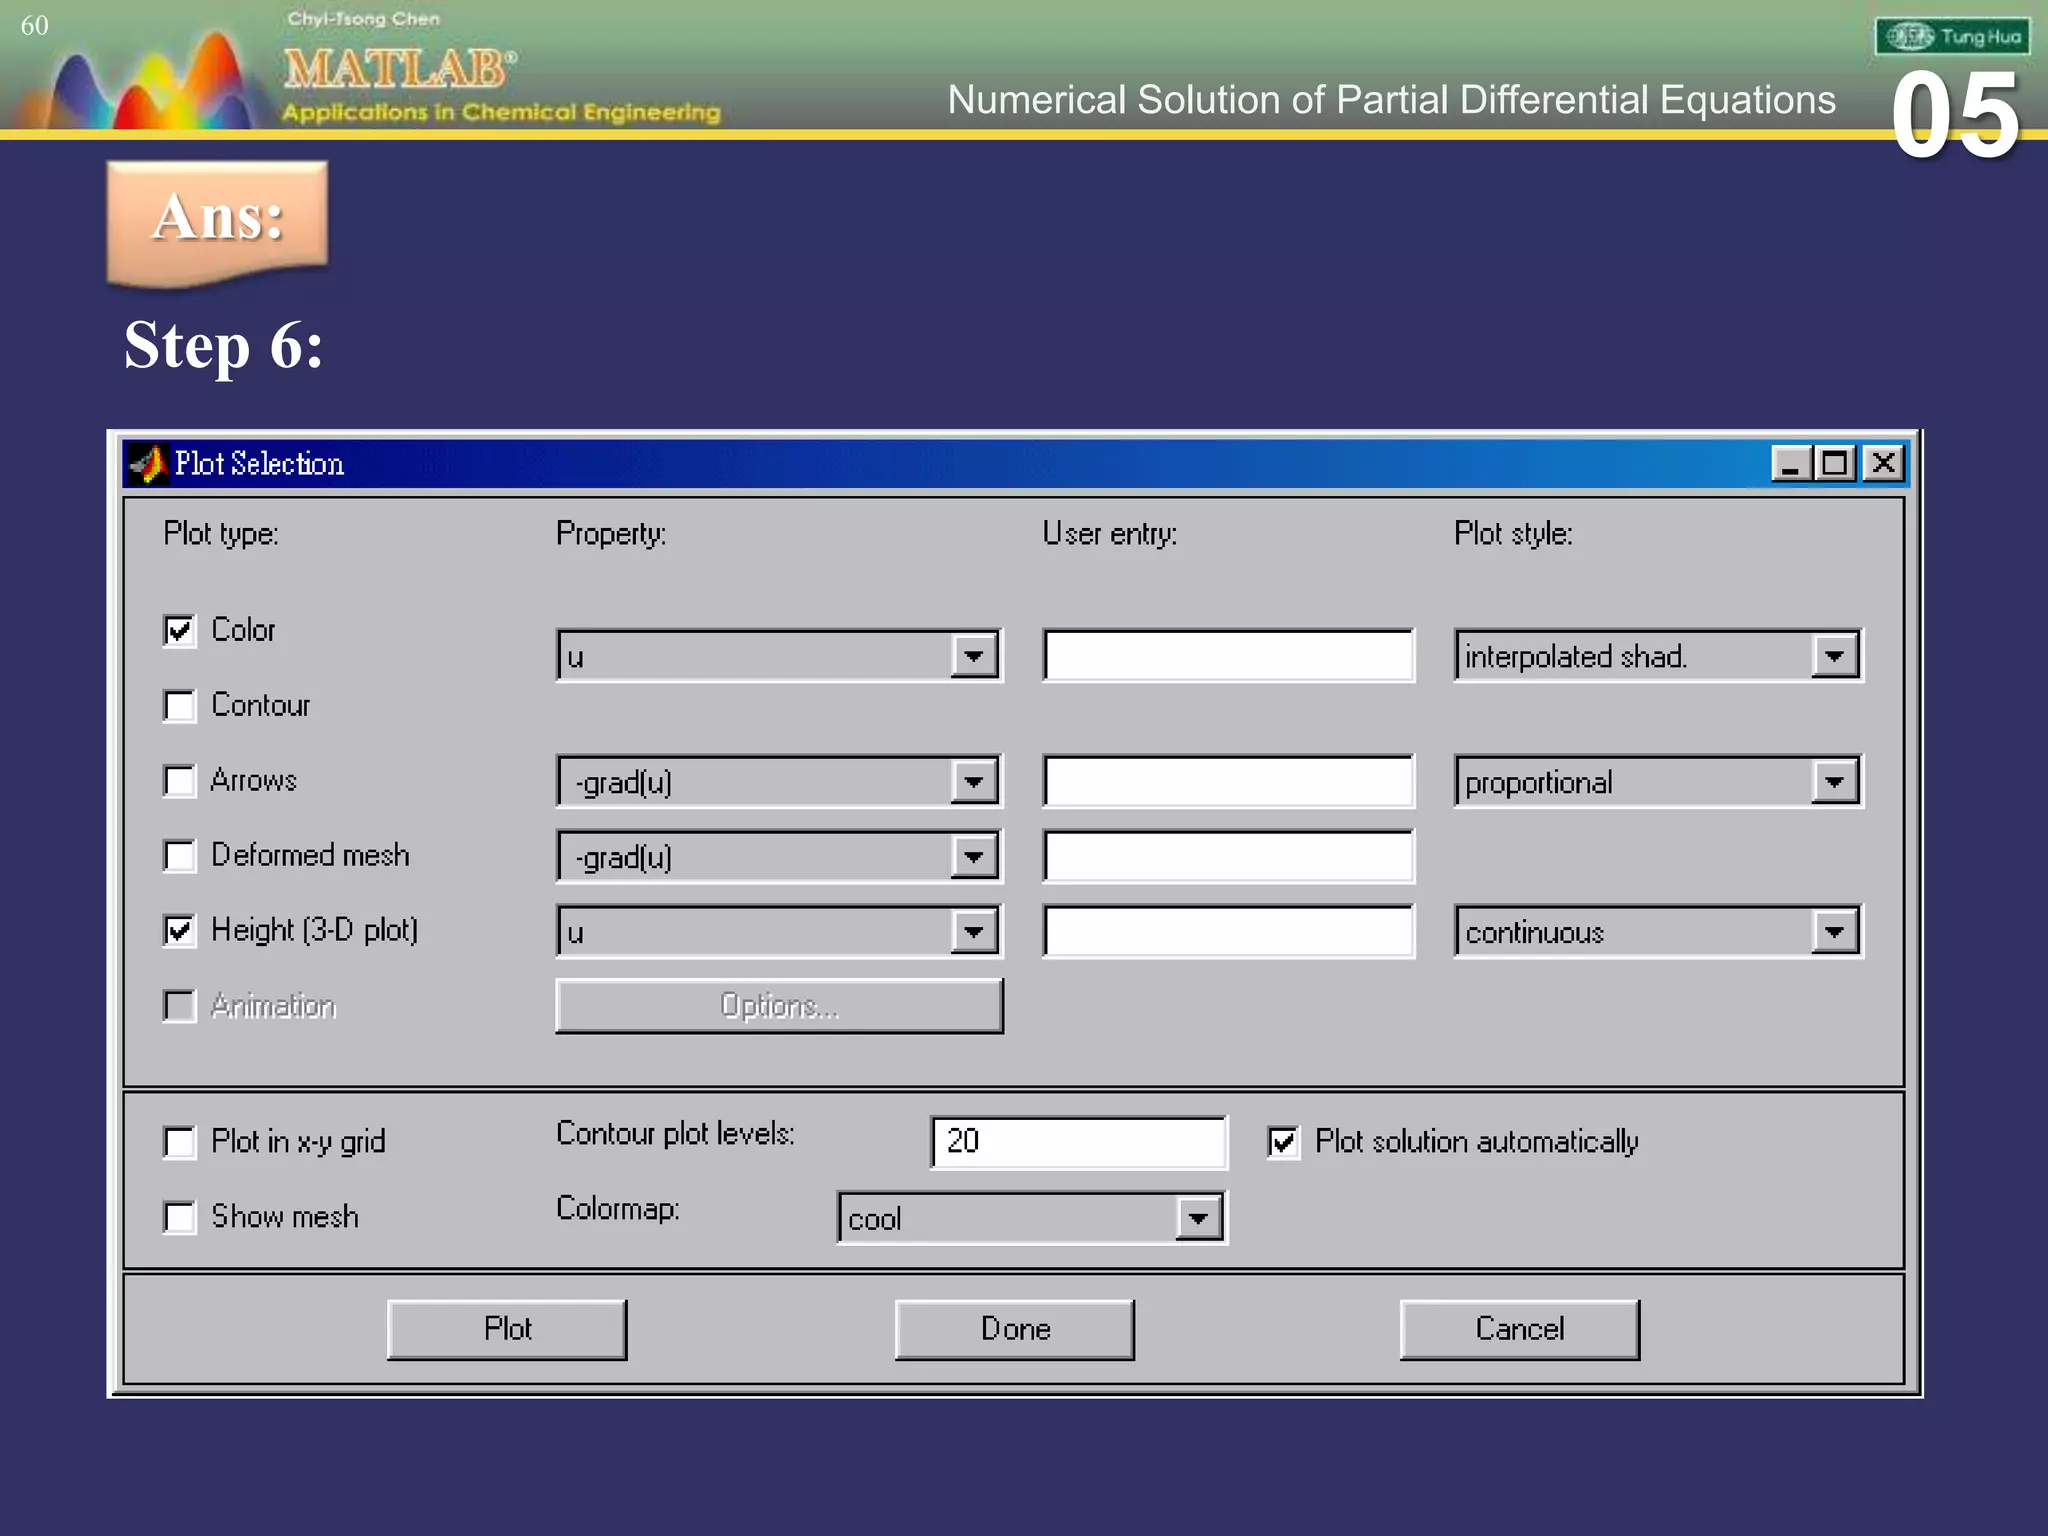Uncheck the Color plot type checkbox
The image size is (2048, 1536).
click(x=180, y=631)
